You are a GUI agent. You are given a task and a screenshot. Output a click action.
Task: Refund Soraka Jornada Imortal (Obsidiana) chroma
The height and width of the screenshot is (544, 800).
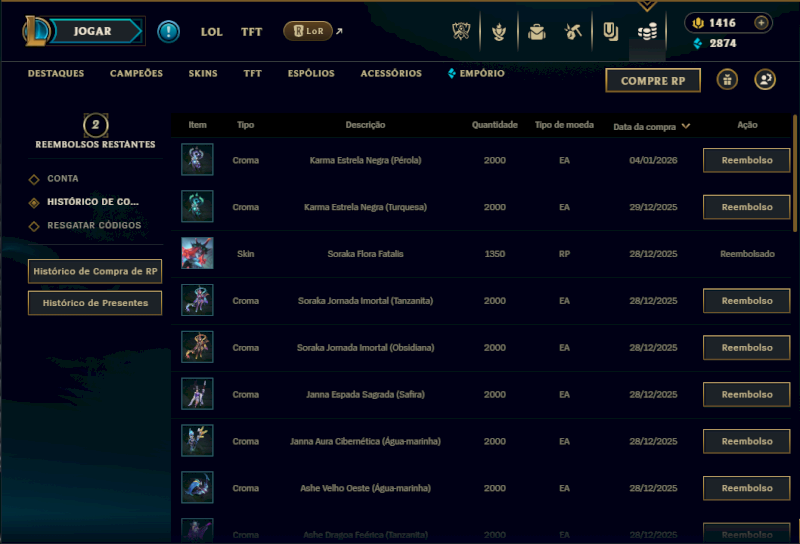(x=746, y=348)
